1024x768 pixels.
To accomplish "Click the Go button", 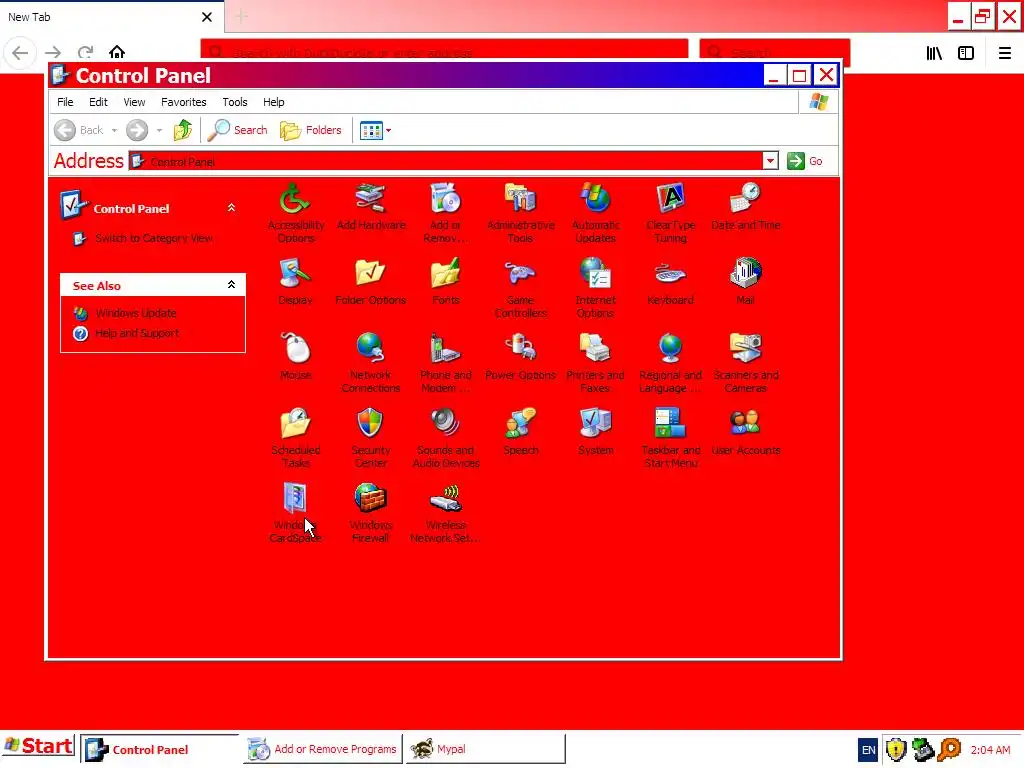I will pos(805,161).
